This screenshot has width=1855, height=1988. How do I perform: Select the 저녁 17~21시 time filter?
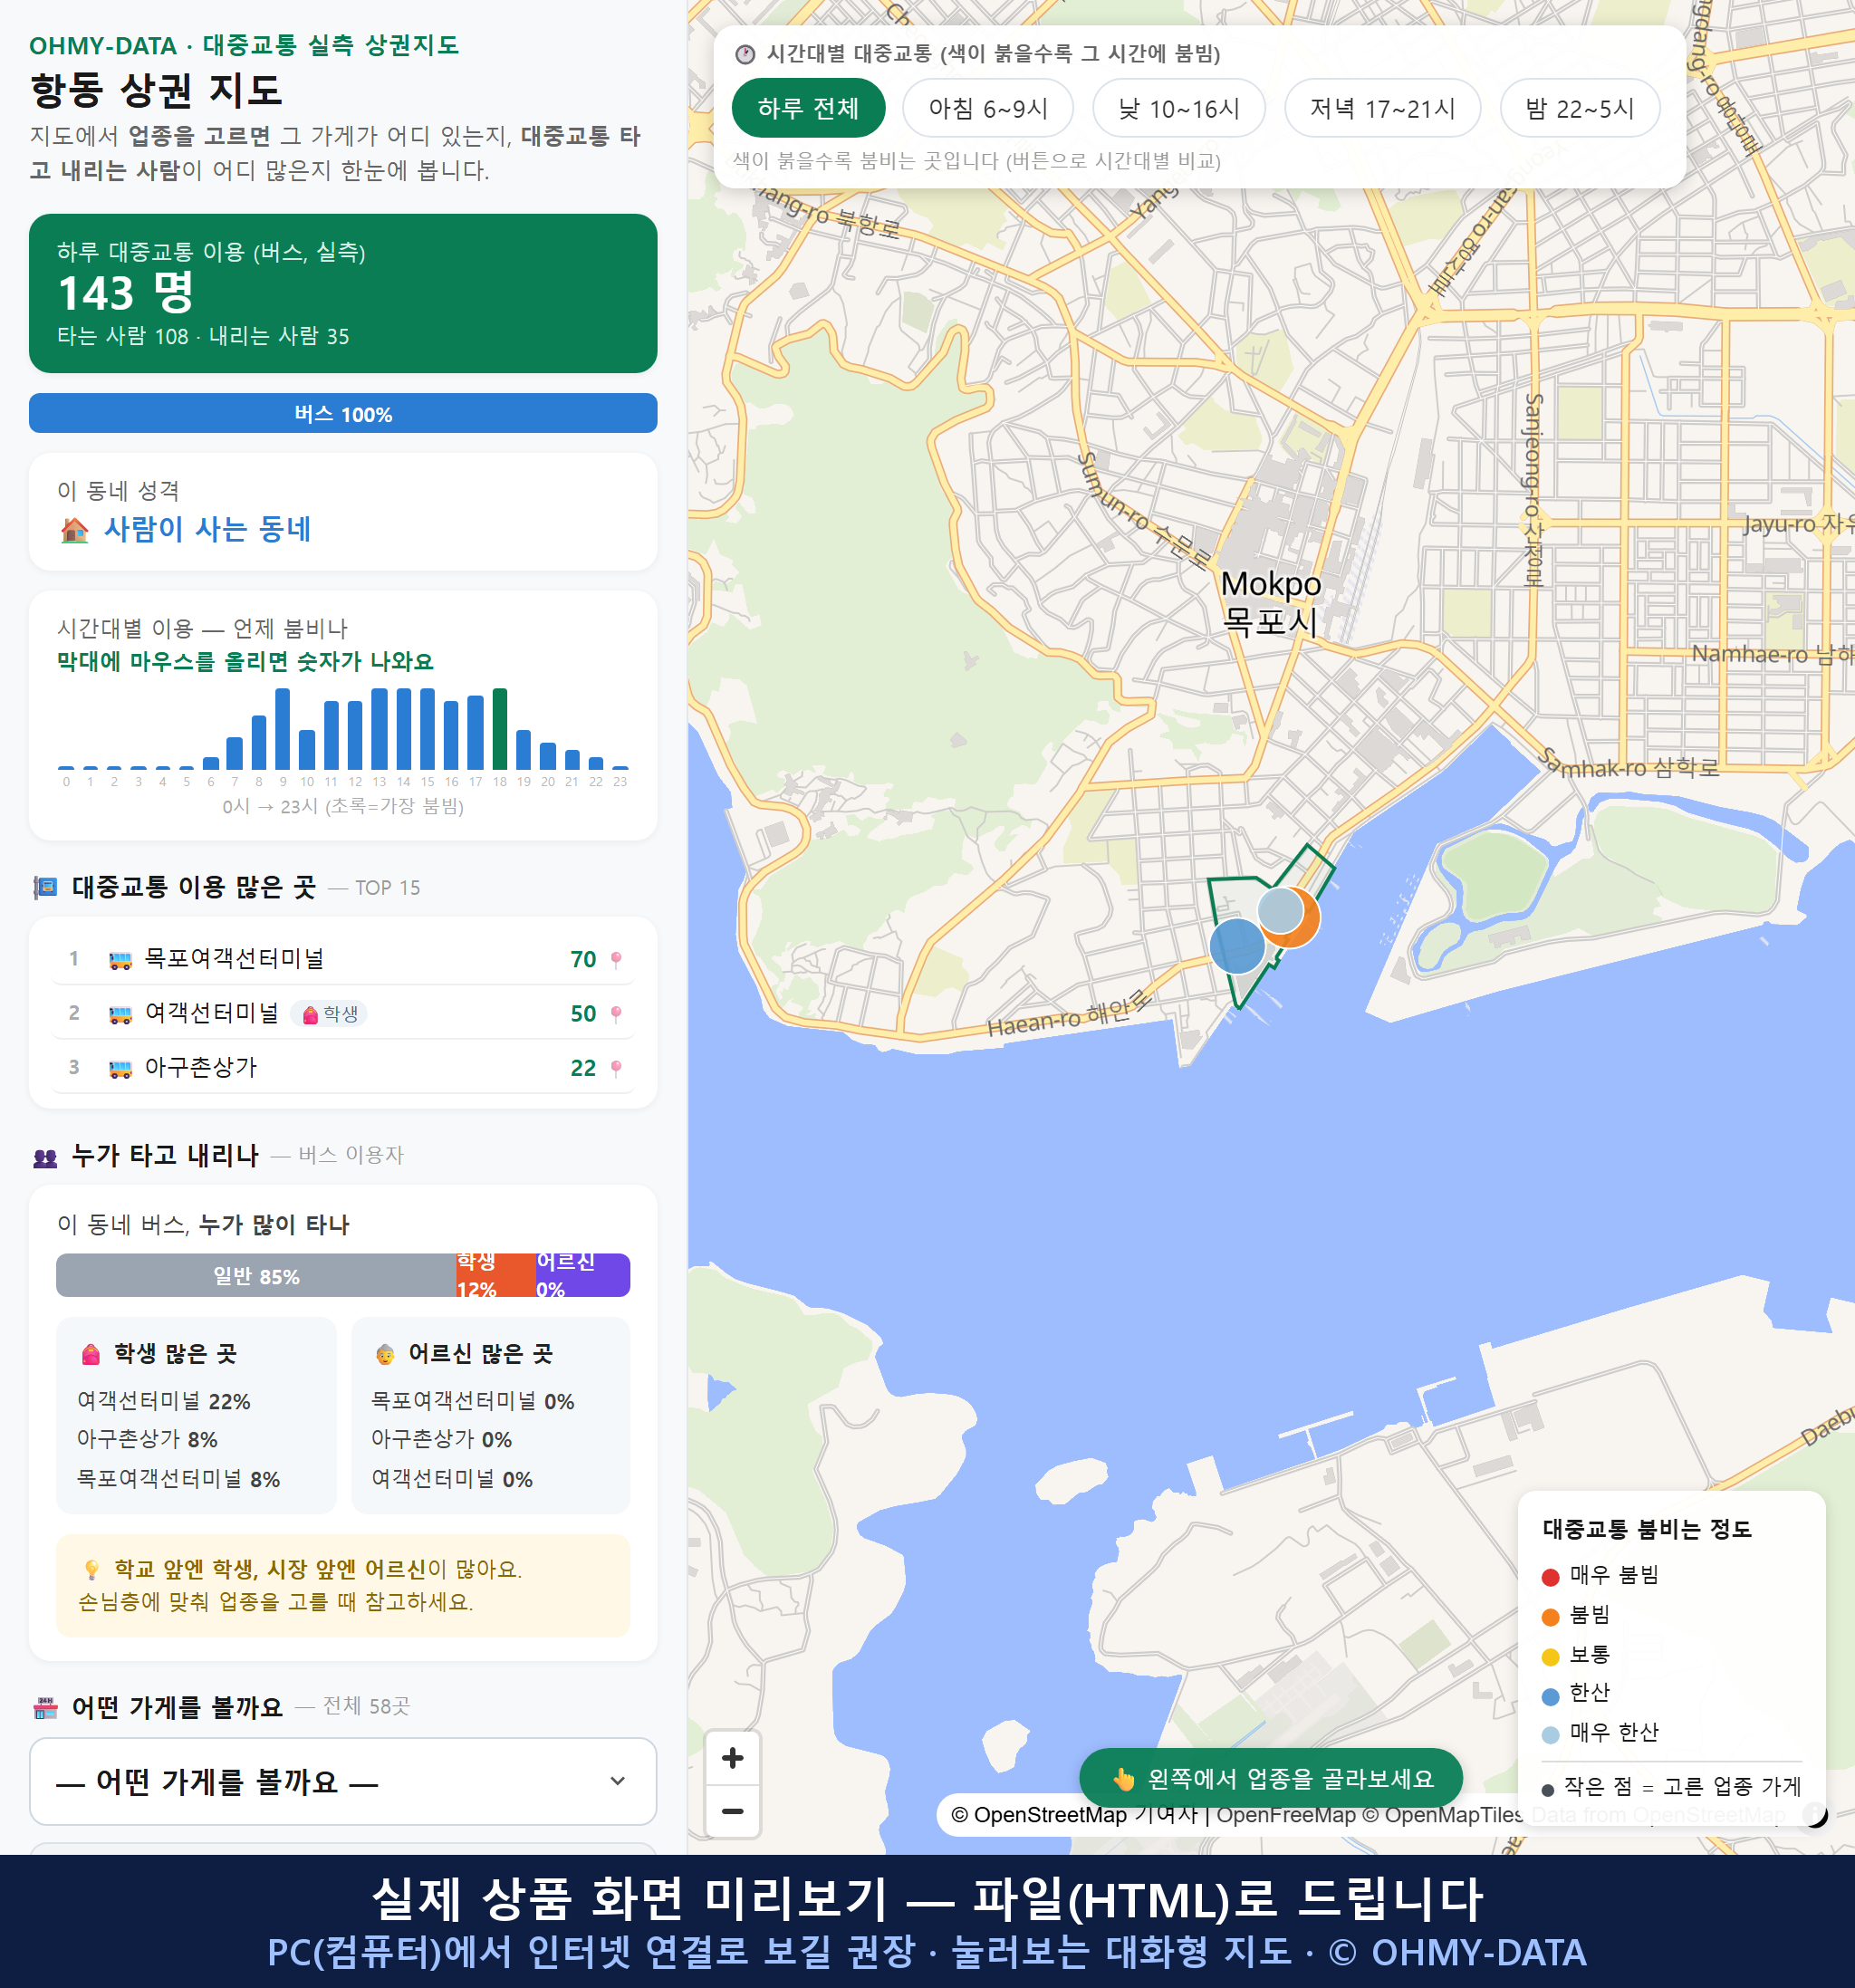click(1381, 108)
